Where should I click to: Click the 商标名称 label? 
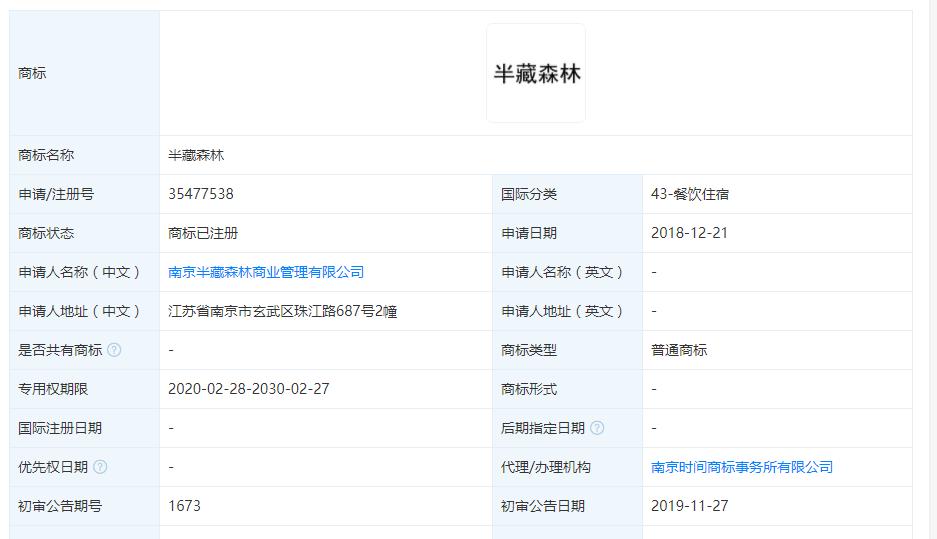coord(46,155)
